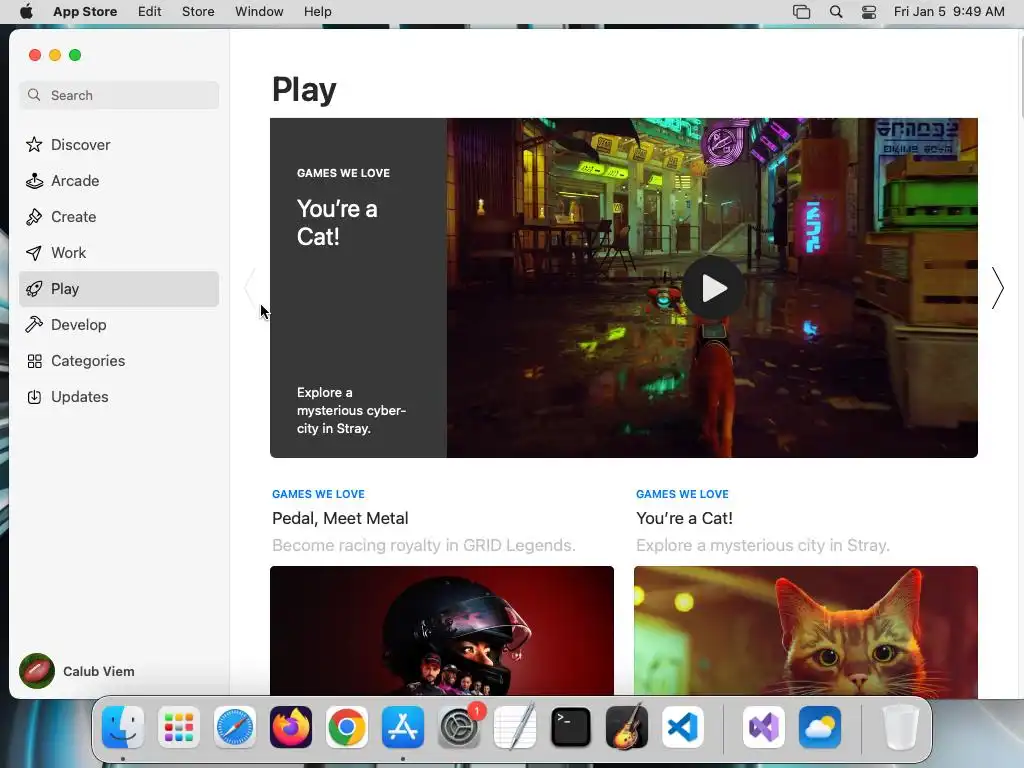
Task: Open the Help menu
Action: [x=317, y=12]
